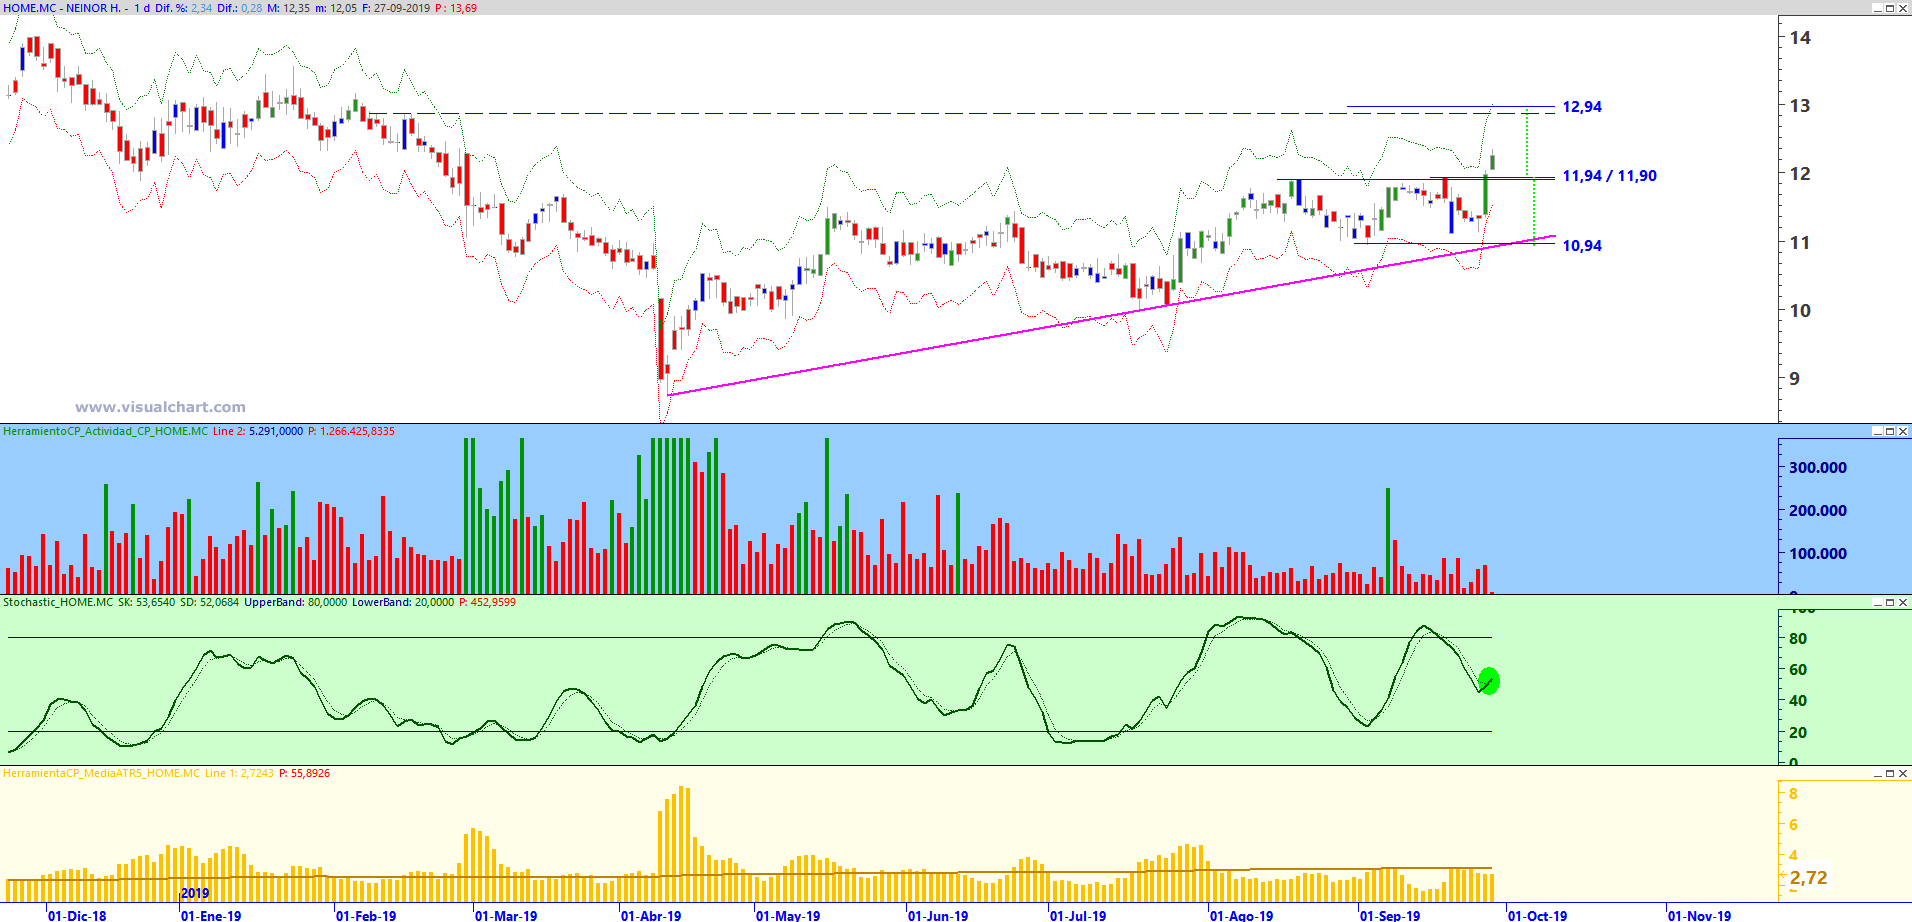1912x922 pixels.
Task: Click the 'SD: 52,0684' stochastic value
Action: click(209, 602)
